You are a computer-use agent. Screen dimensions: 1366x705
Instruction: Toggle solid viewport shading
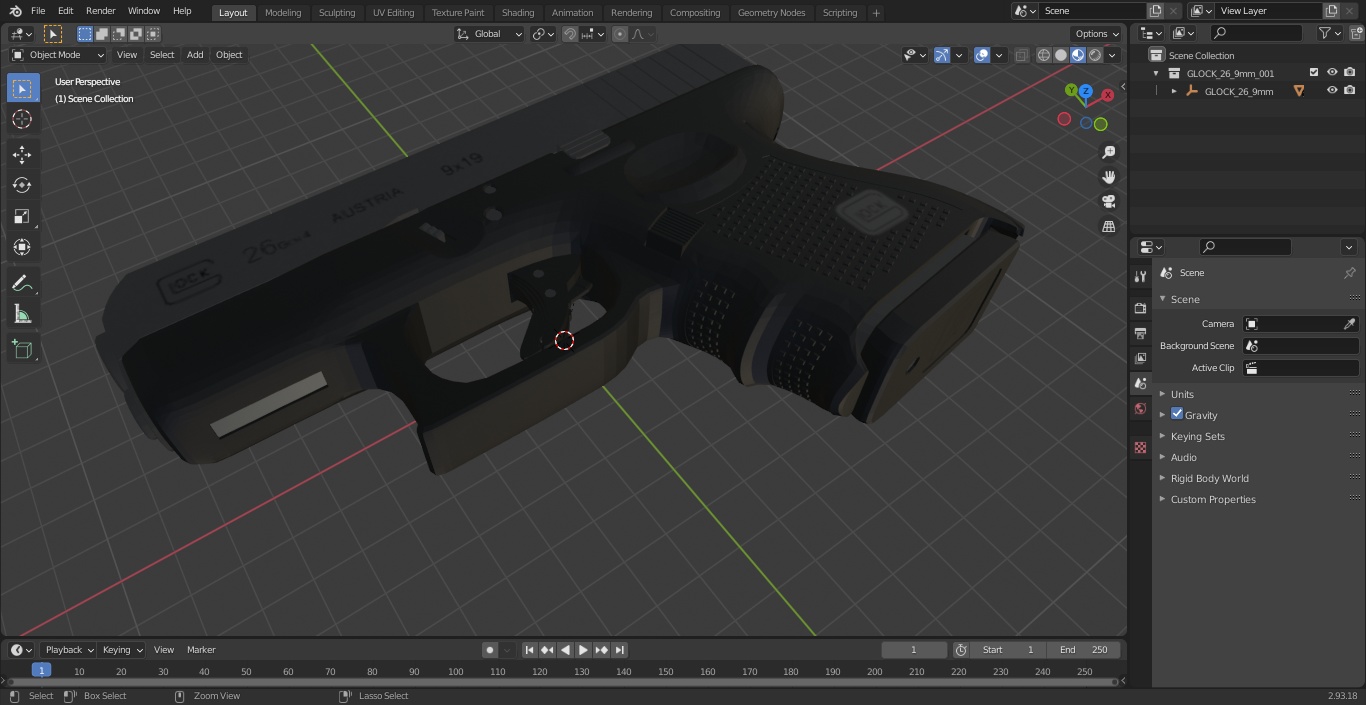tap(1061, 55)
